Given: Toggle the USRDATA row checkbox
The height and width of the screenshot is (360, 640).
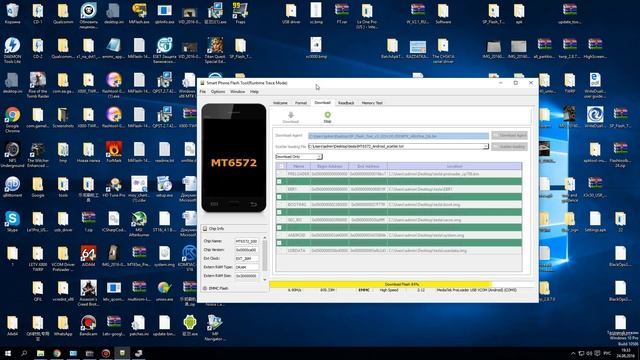Looking at the screenshot, I should pos(280,251).
